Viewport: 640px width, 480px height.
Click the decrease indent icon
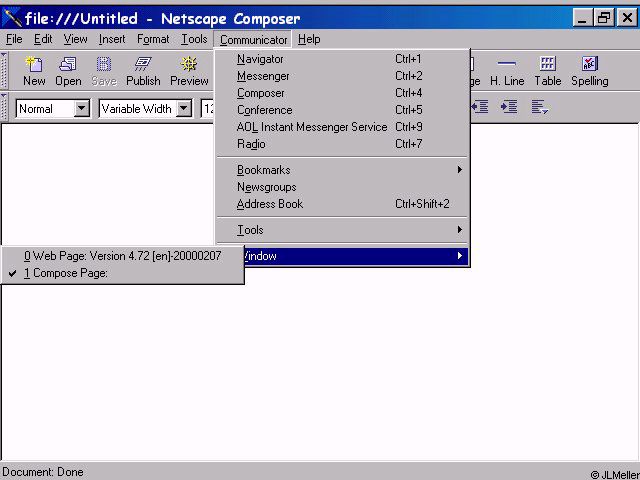pyautogui.click(x=480, y=107)
